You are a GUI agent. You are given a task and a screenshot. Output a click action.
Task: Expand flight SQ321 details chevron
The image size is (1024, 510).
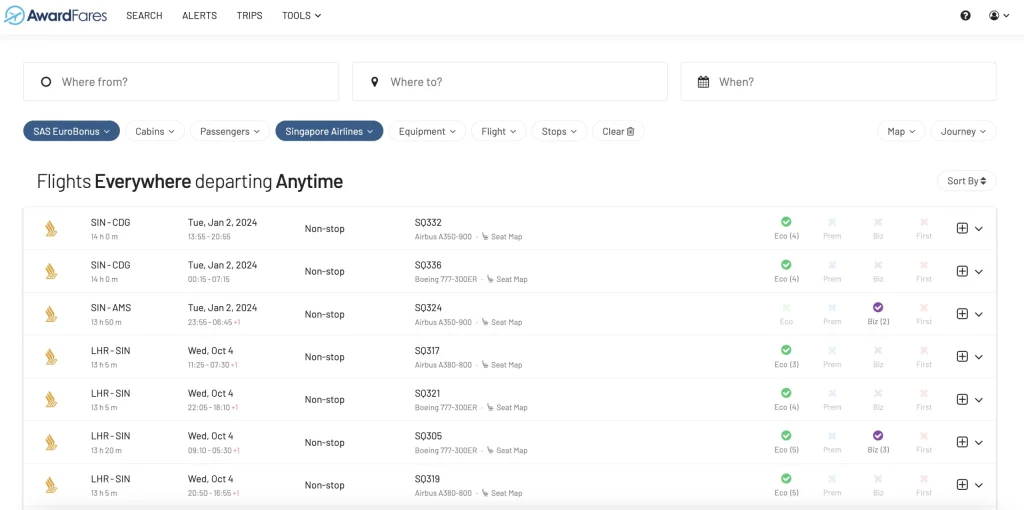tap(978, 400)
